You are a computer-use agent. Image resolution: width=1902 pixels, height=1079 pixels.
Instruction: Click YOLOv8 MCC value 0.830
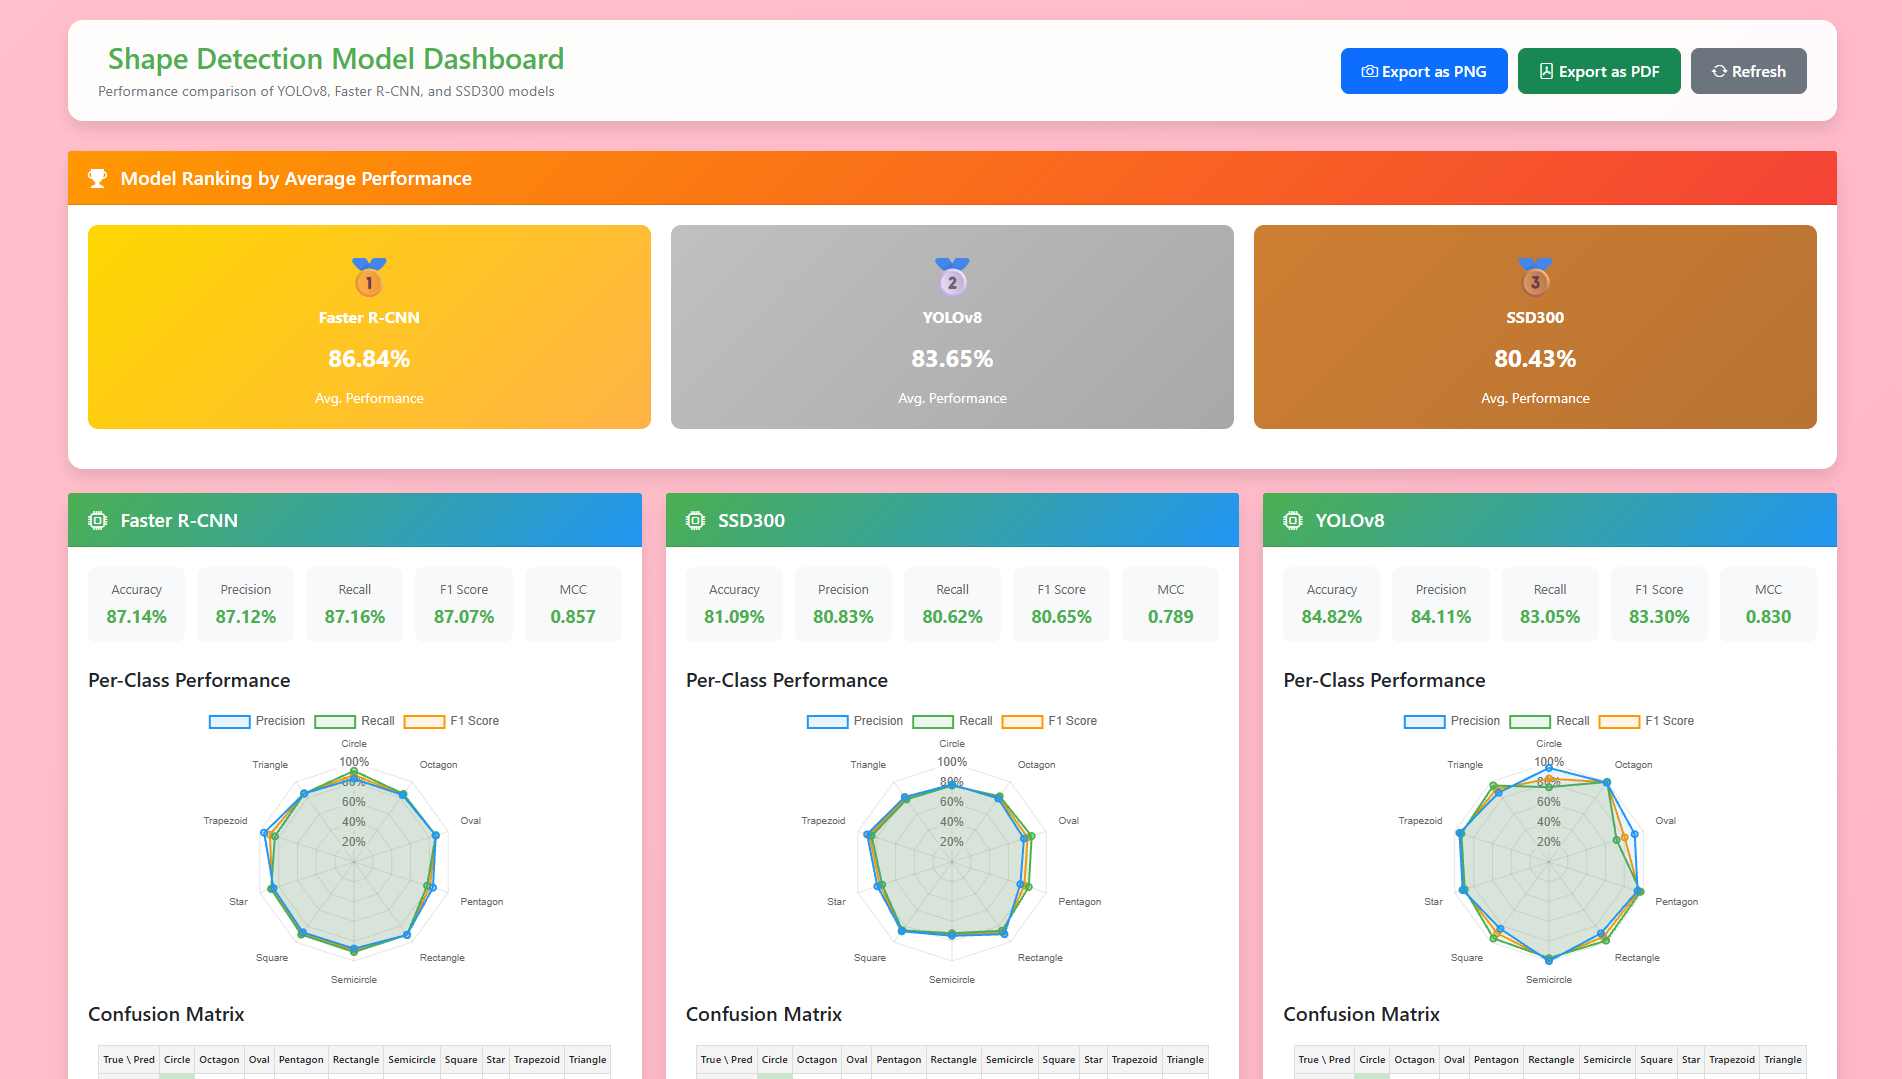(1768, 617)
